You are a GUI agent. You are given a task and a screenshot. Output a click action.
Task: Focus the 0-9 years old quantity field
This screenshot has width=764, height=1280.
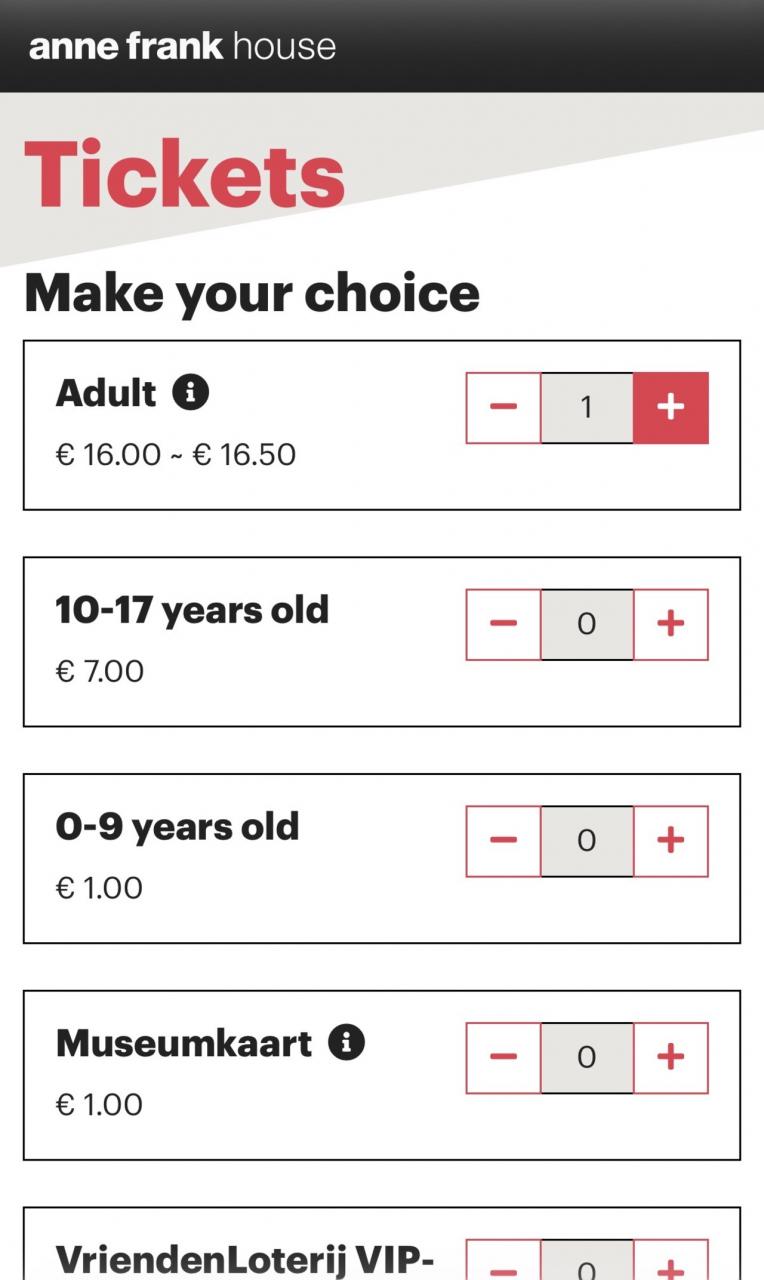586,841
